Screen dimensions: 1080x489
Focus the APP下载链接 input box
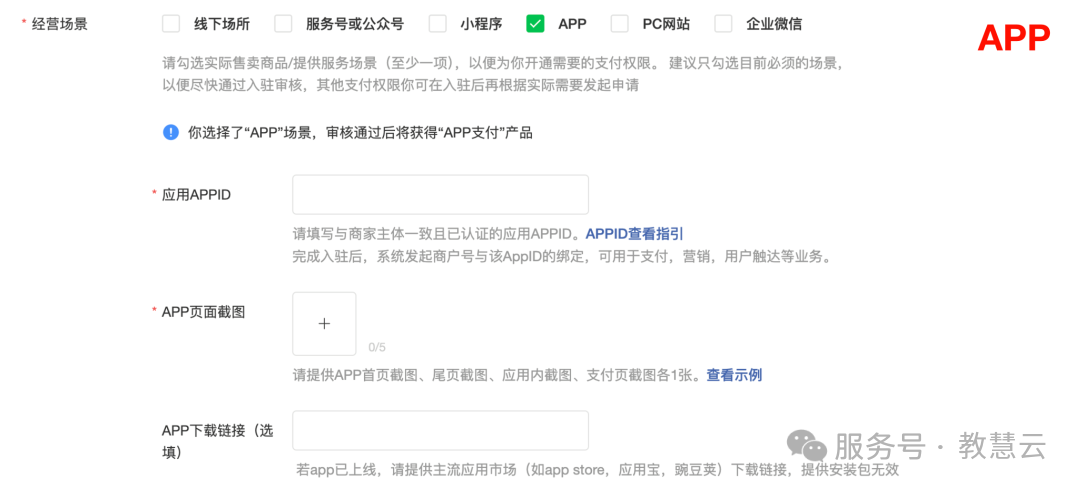tap(440, 431)
